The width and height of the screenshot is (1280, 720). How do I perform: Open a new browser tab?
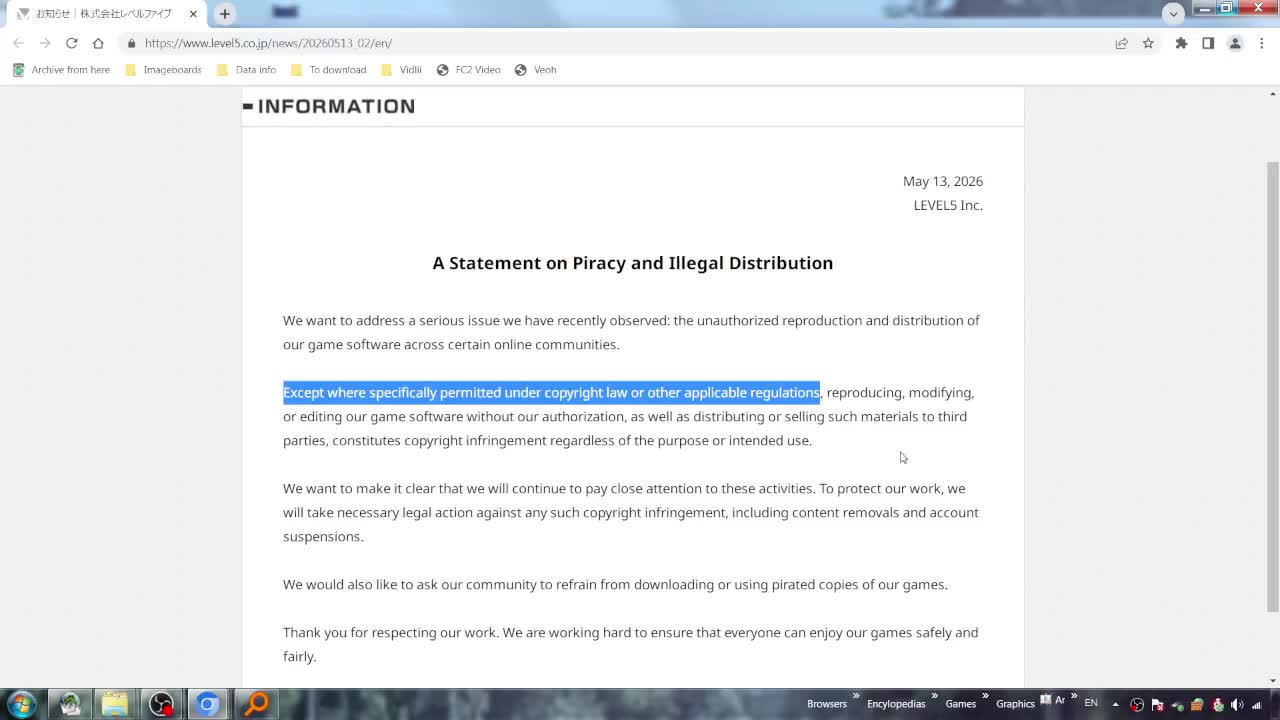[x=225, y=14]
